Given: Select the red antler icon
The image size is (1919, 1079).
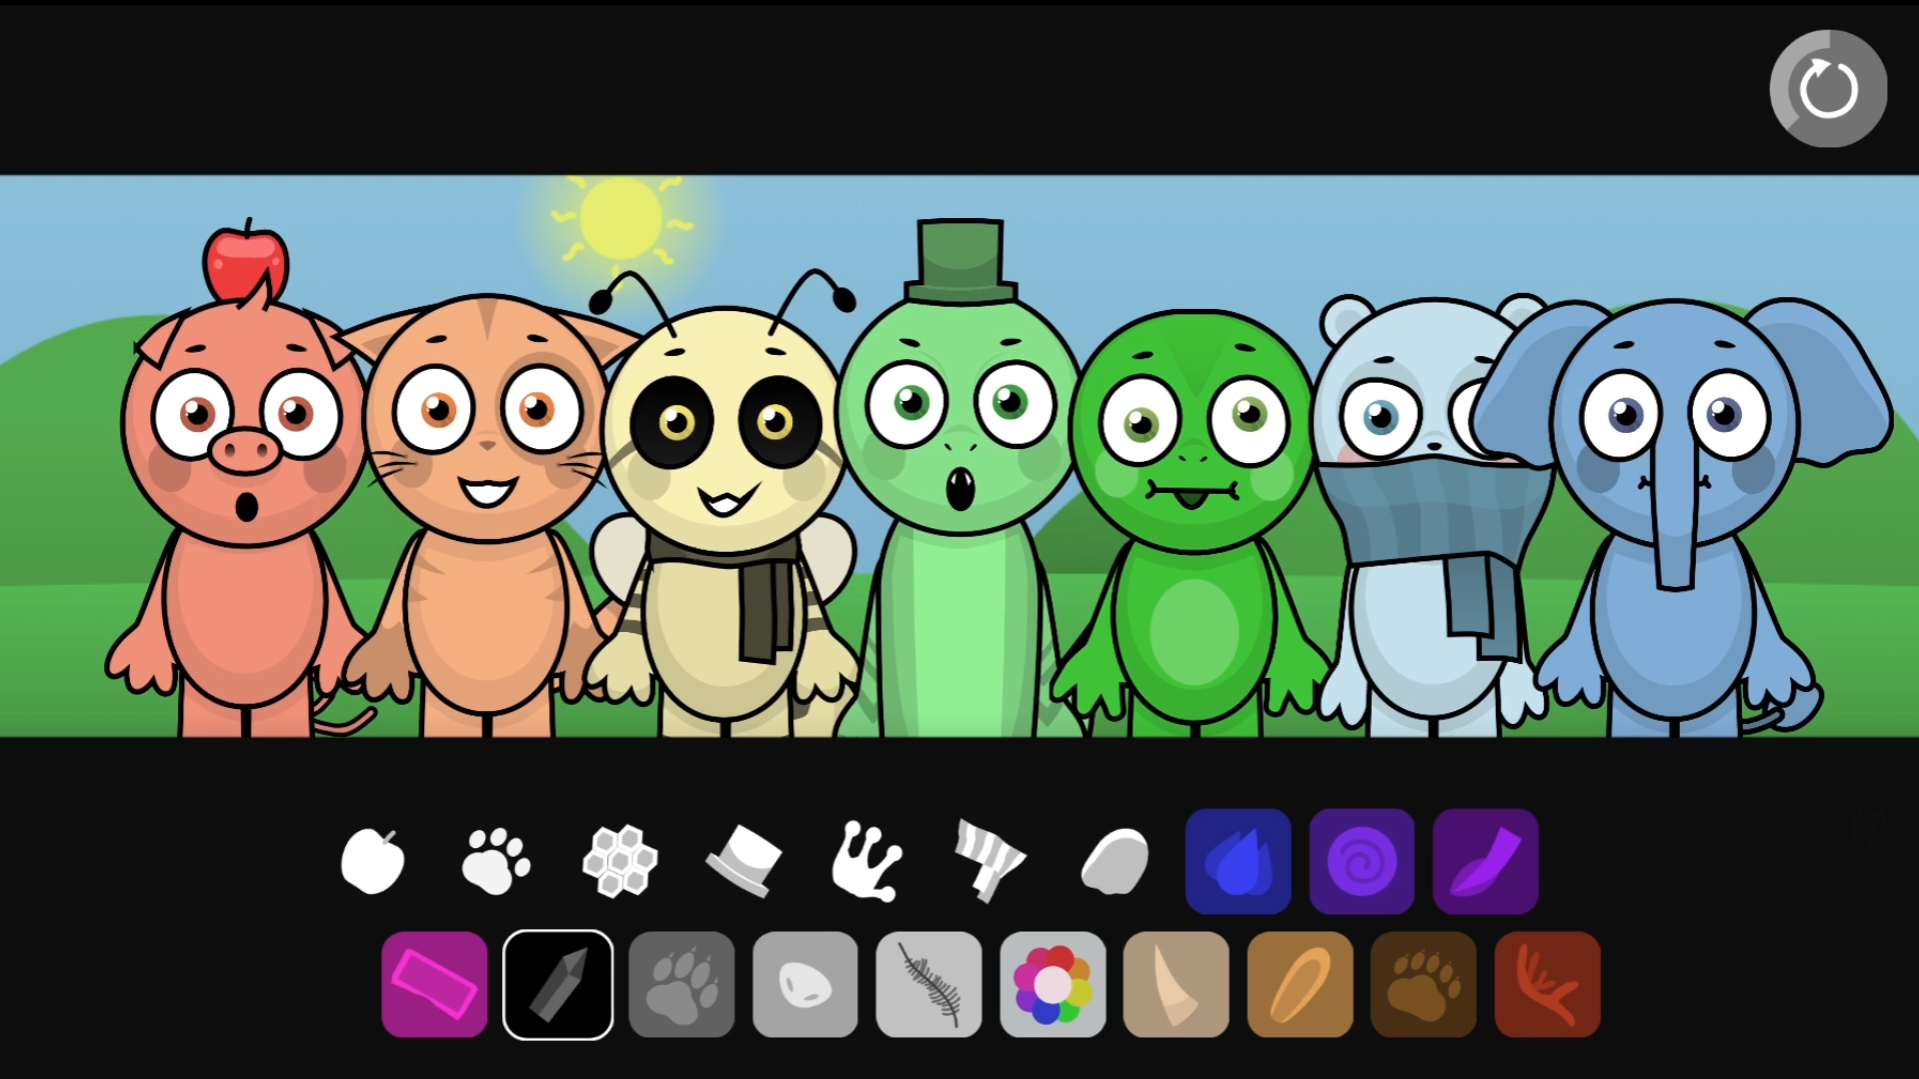Looking at the screenshot, I should (1548, 983).
